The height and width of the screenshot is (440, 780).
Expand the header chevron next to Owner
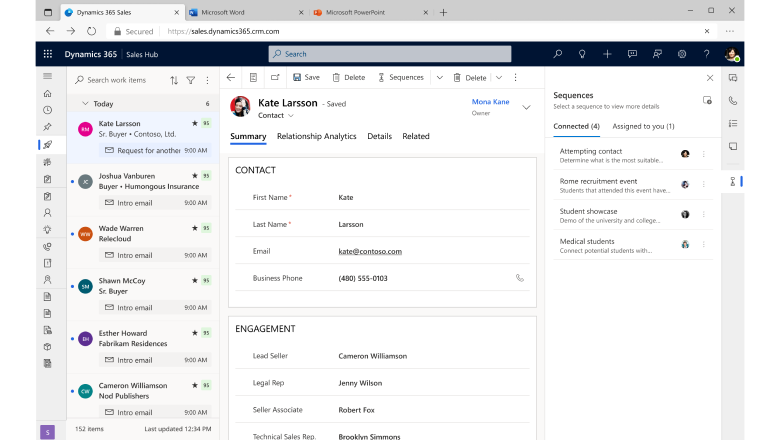pos(526,107)
